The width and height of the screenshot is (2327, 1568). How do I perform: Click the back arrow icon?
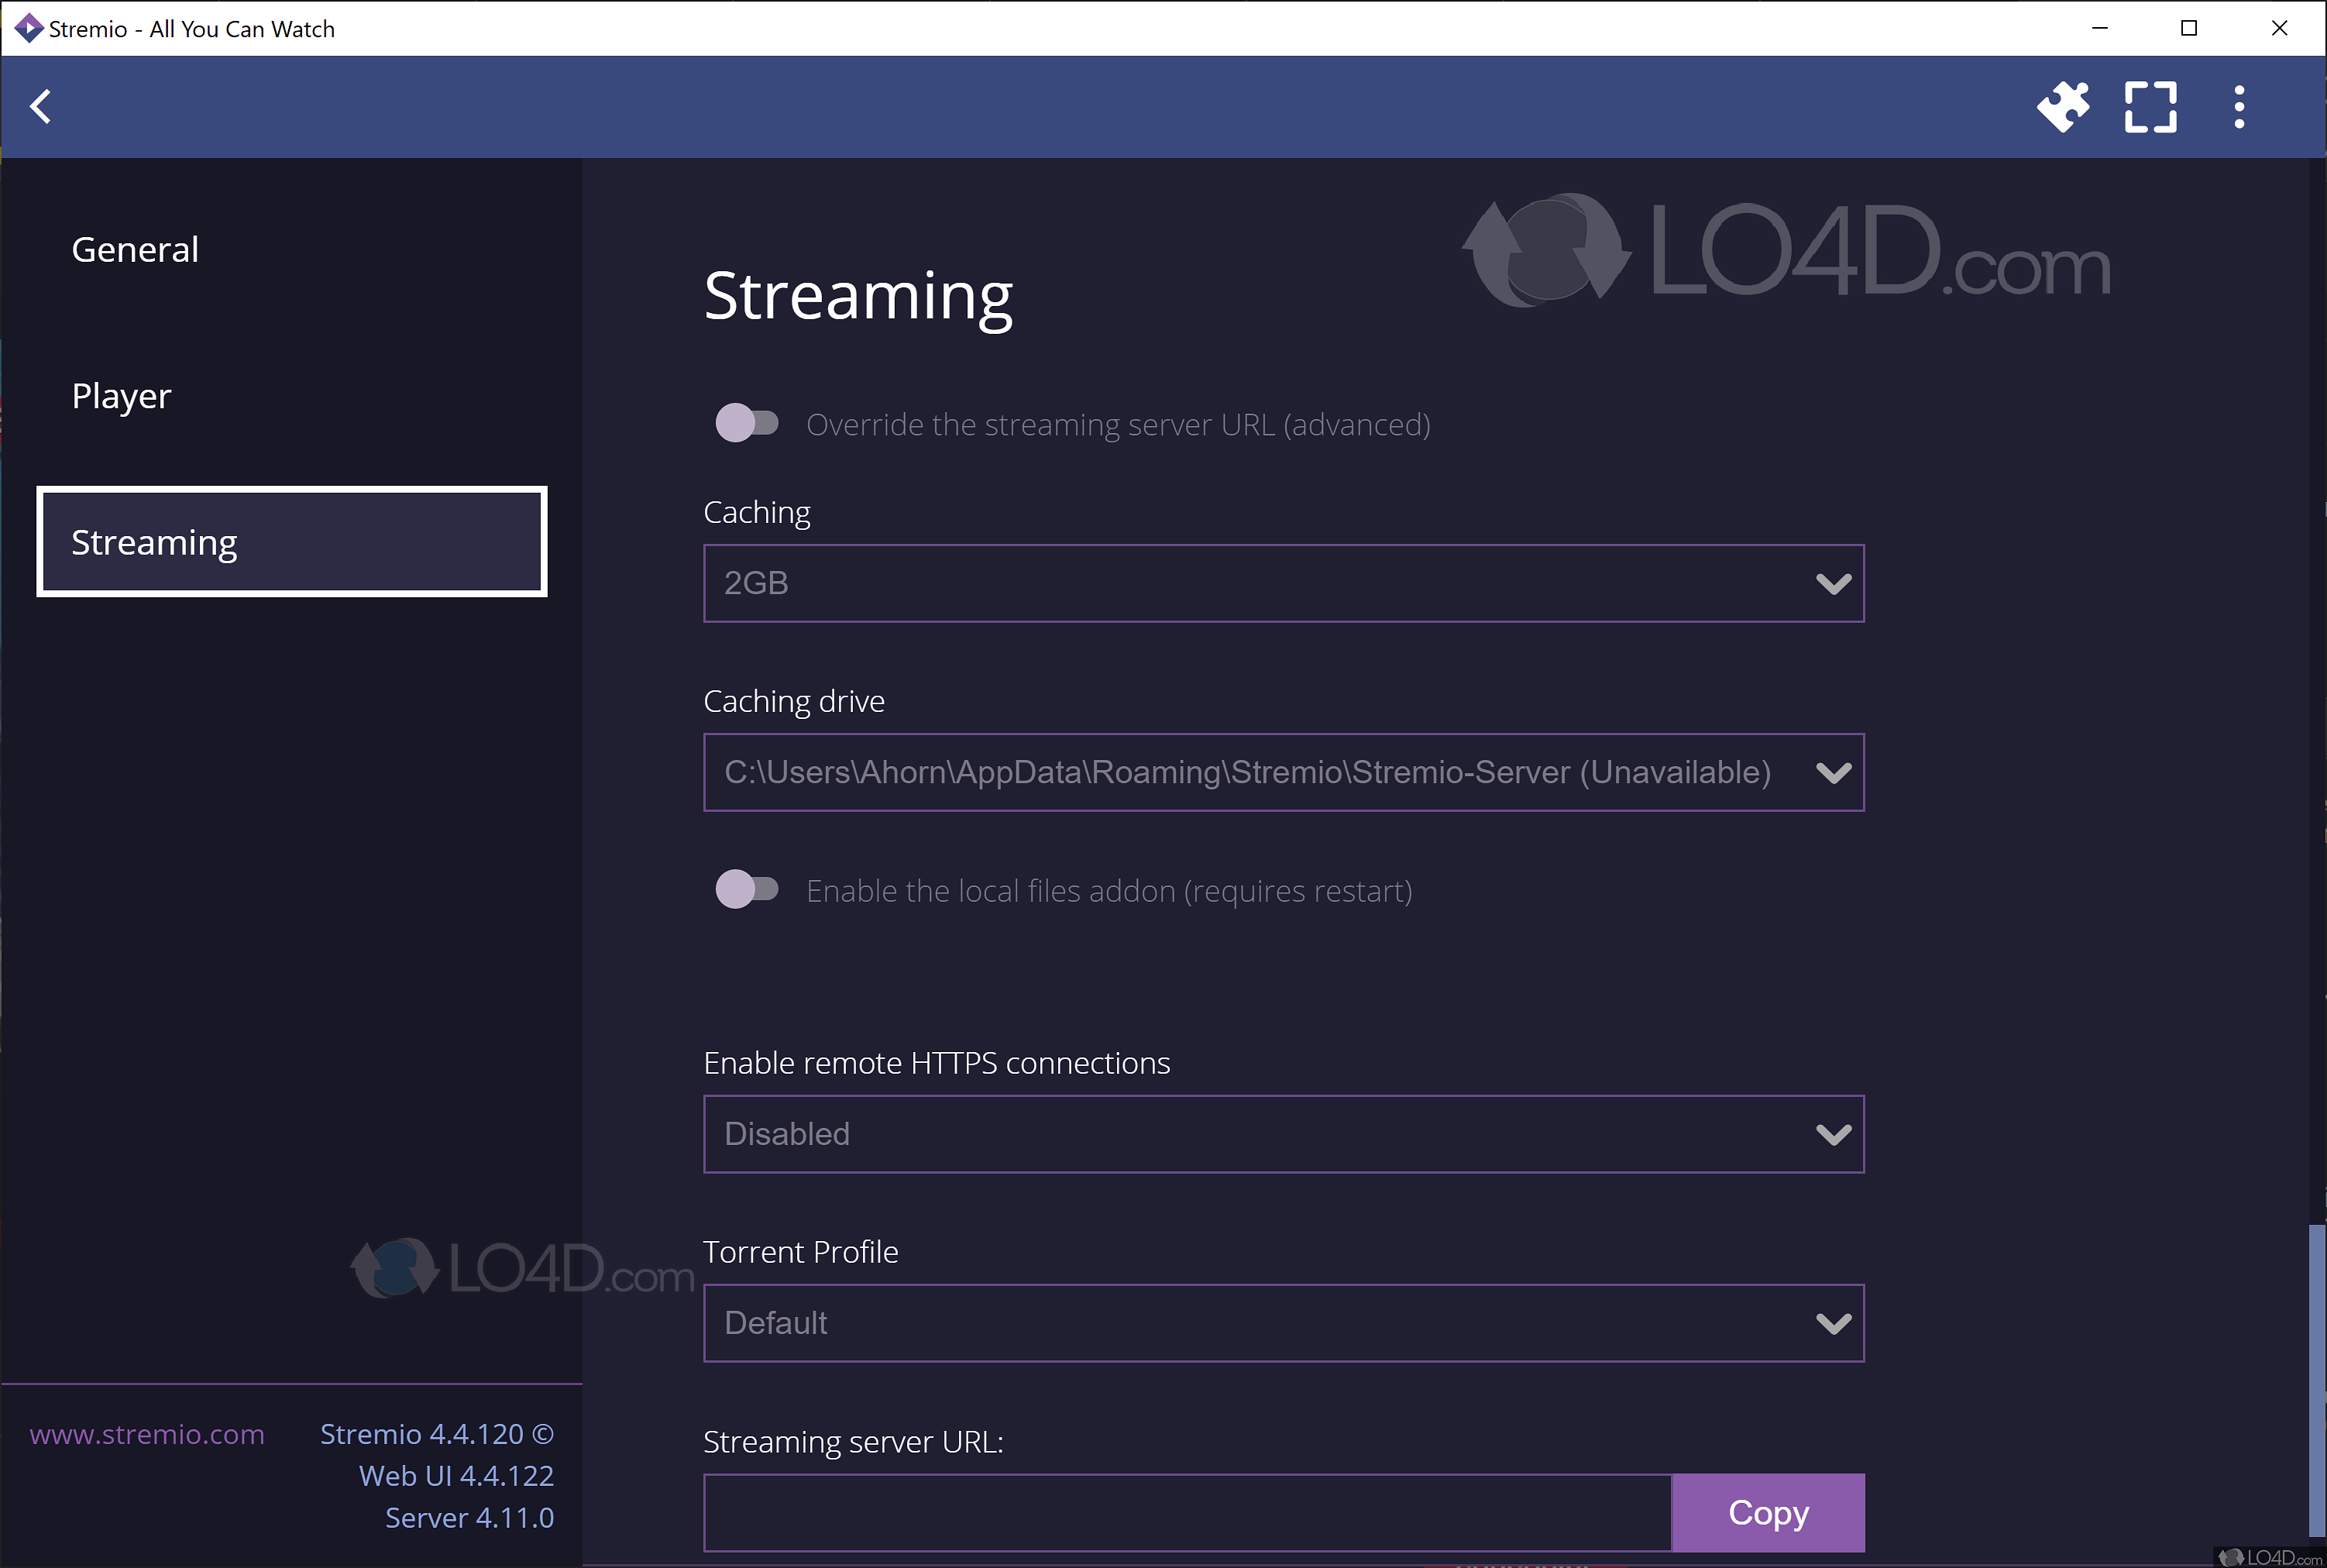41,106
